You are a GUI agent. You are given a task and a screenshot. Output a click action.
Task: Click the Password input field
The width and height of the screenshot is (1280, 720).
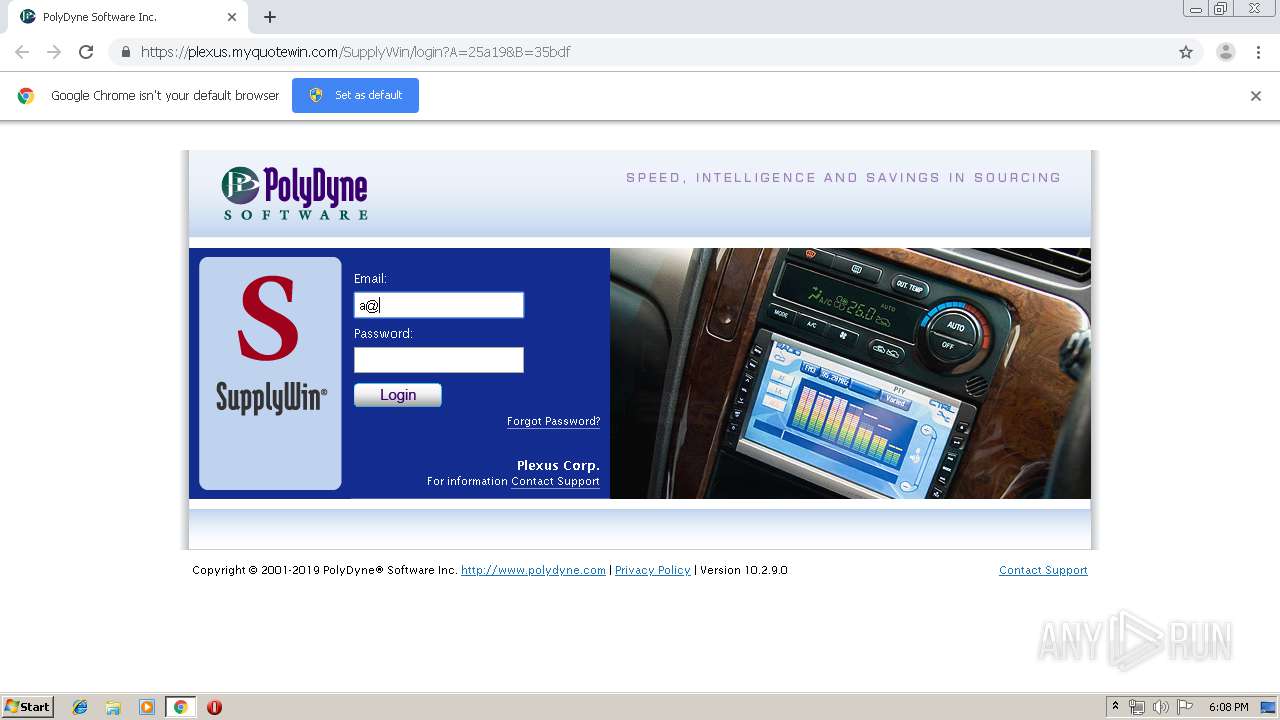click(x=439, y=360)
